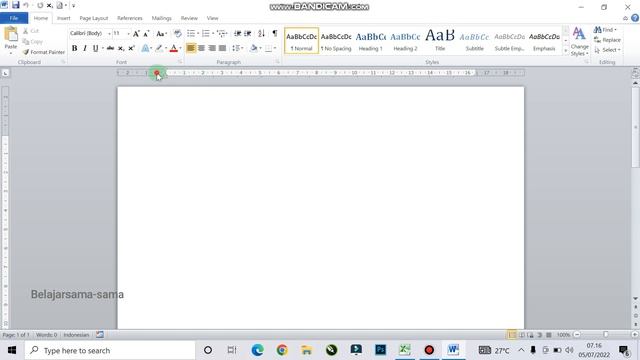Click Text Effects icon

pos(145,48)
